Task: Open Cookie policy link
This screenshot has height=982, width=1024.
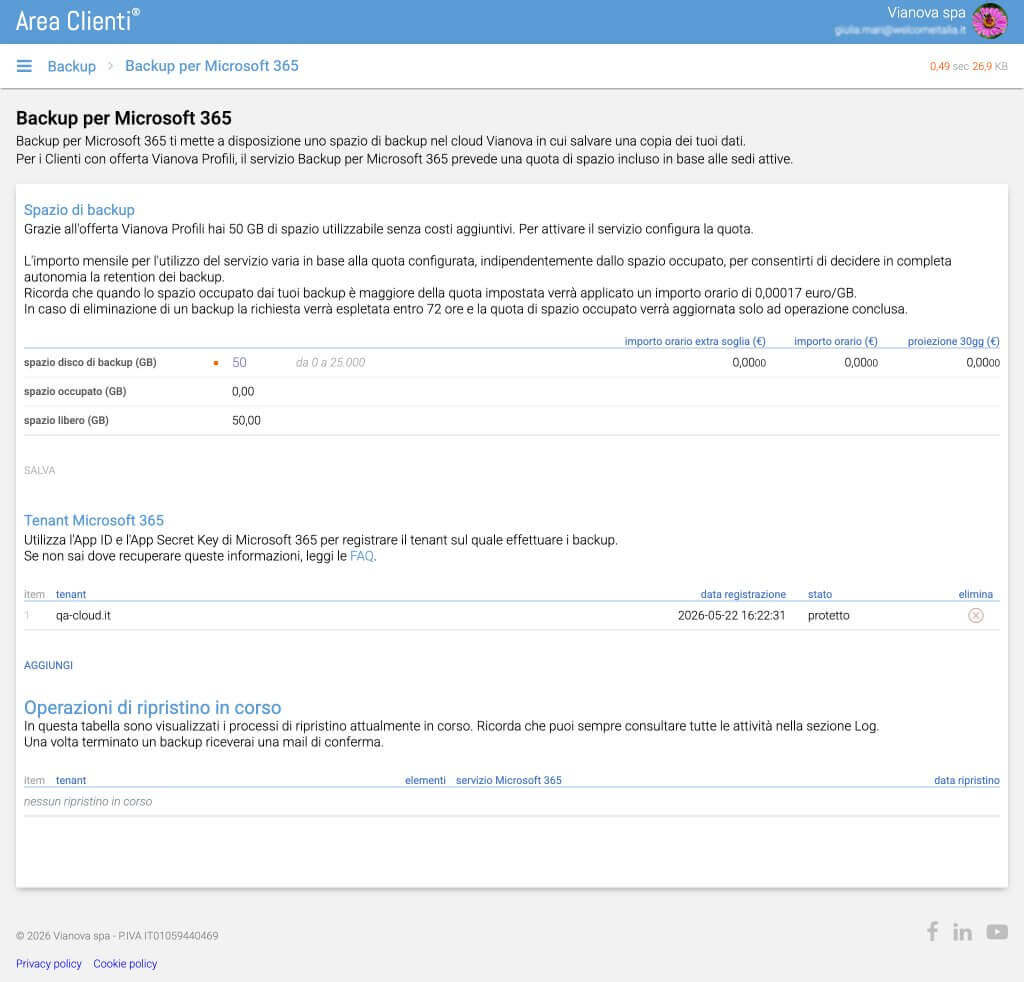Action: pos(125,964)
